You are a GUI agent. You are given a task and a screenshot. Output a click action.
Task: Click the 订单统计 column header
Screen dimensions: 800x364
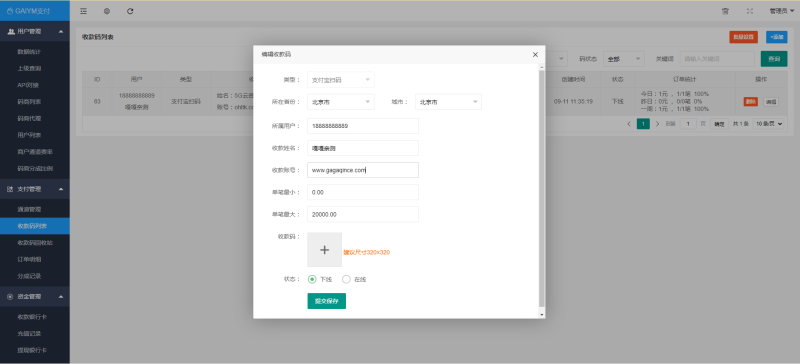[685, 80]
